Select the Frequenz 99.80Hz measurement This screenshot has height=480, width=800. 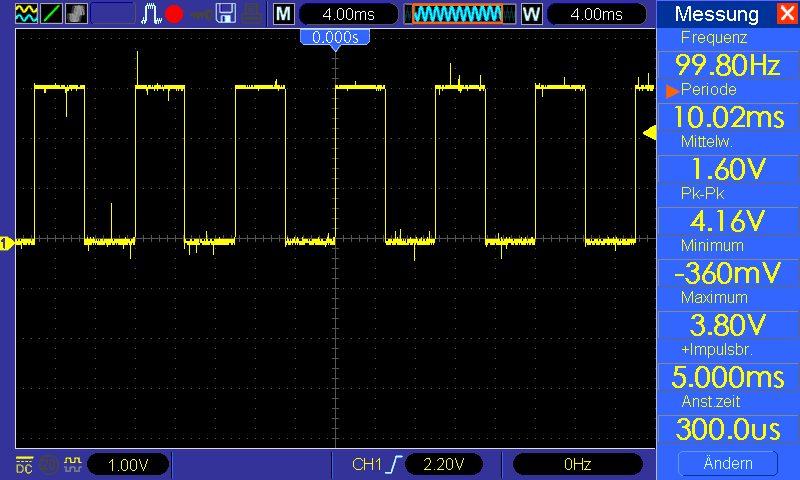[728, 65]
